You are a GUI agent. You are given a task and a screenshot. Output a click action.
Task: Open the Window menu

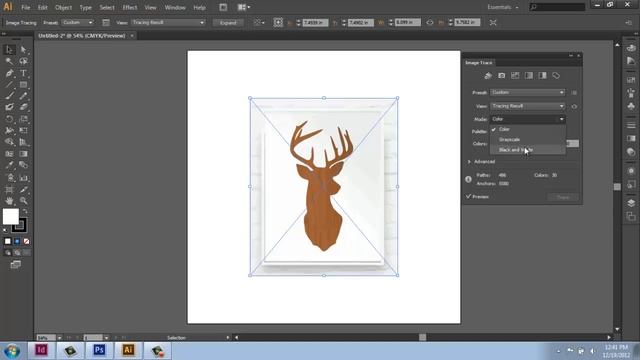(175, 7)
